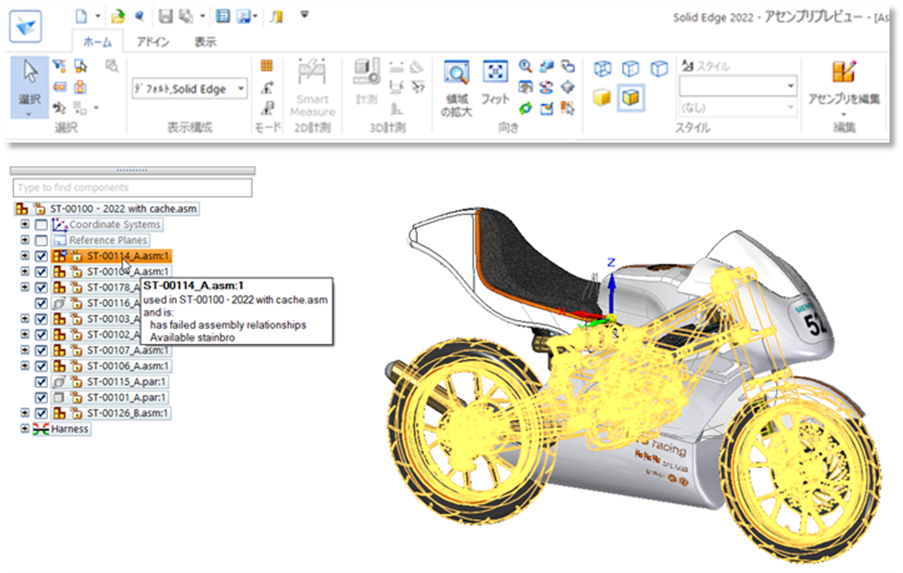Enable the Coordinate Systems checkbox
The height and width of the screenshot is (573, 903).
[41, 225]
